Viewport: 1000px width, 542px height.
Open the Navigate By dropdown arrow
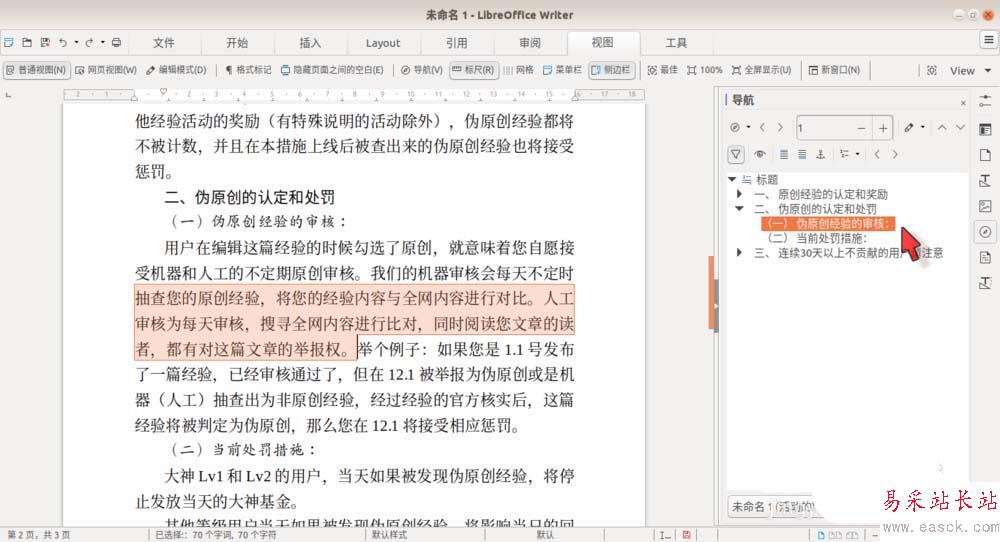(x=748, y=128)
